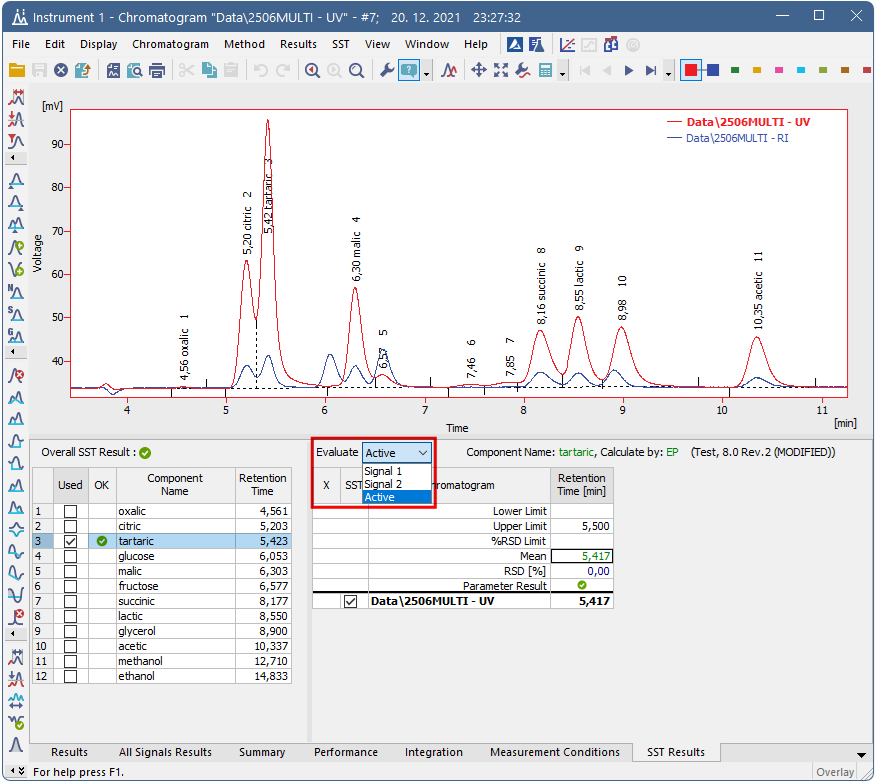876x782 pixels.
Task: Click the four-arrow move tool icon
Action: coord(479,70)
